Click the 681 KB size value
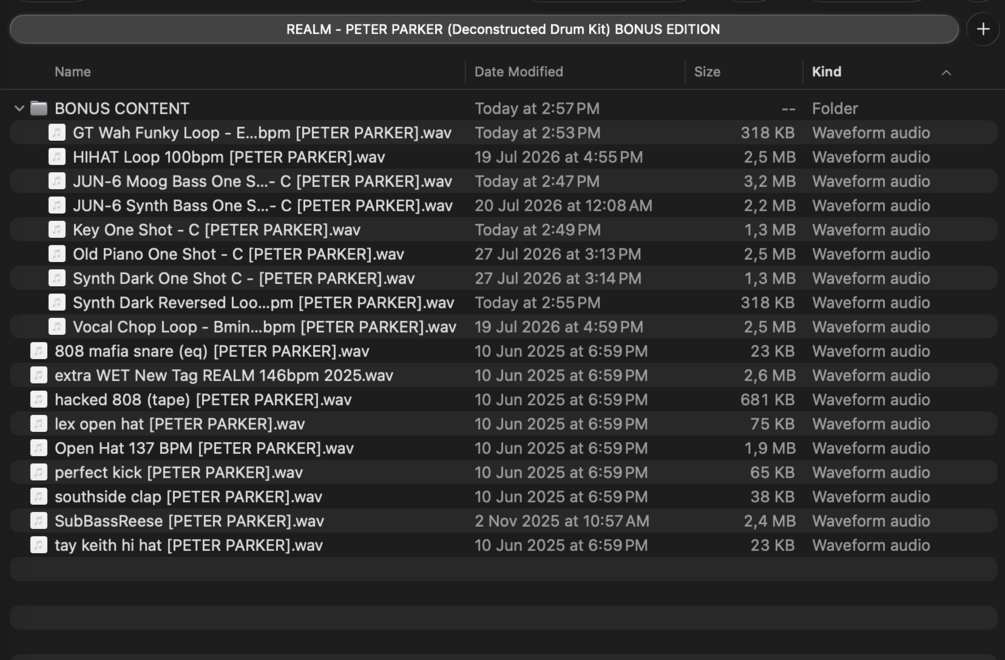This screenshot has width=1005, height=660. pyautogui.click(x=767, y=400)
